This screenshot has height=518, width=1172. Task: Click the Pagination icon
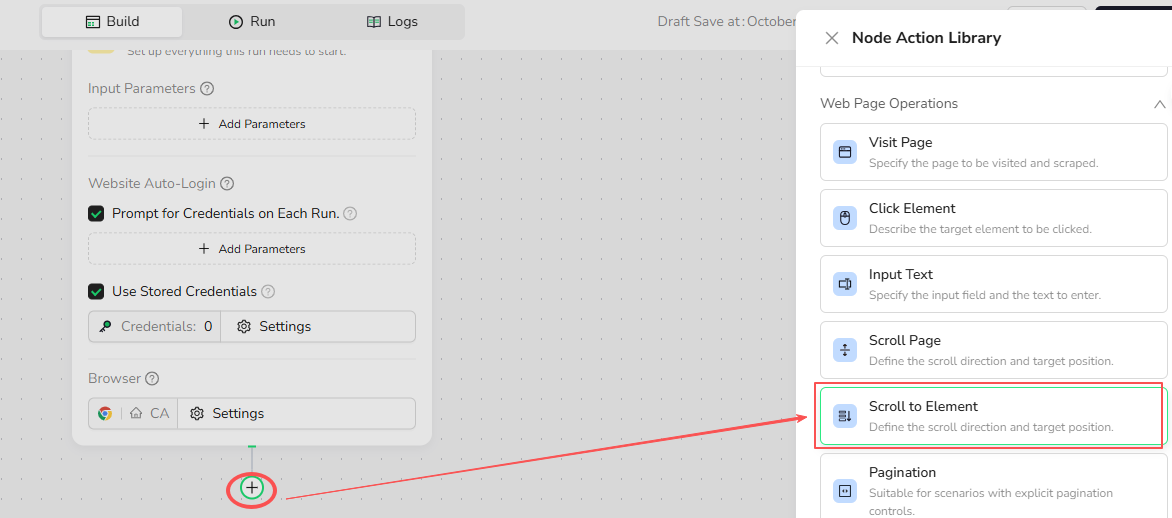(x=845, y=490)
